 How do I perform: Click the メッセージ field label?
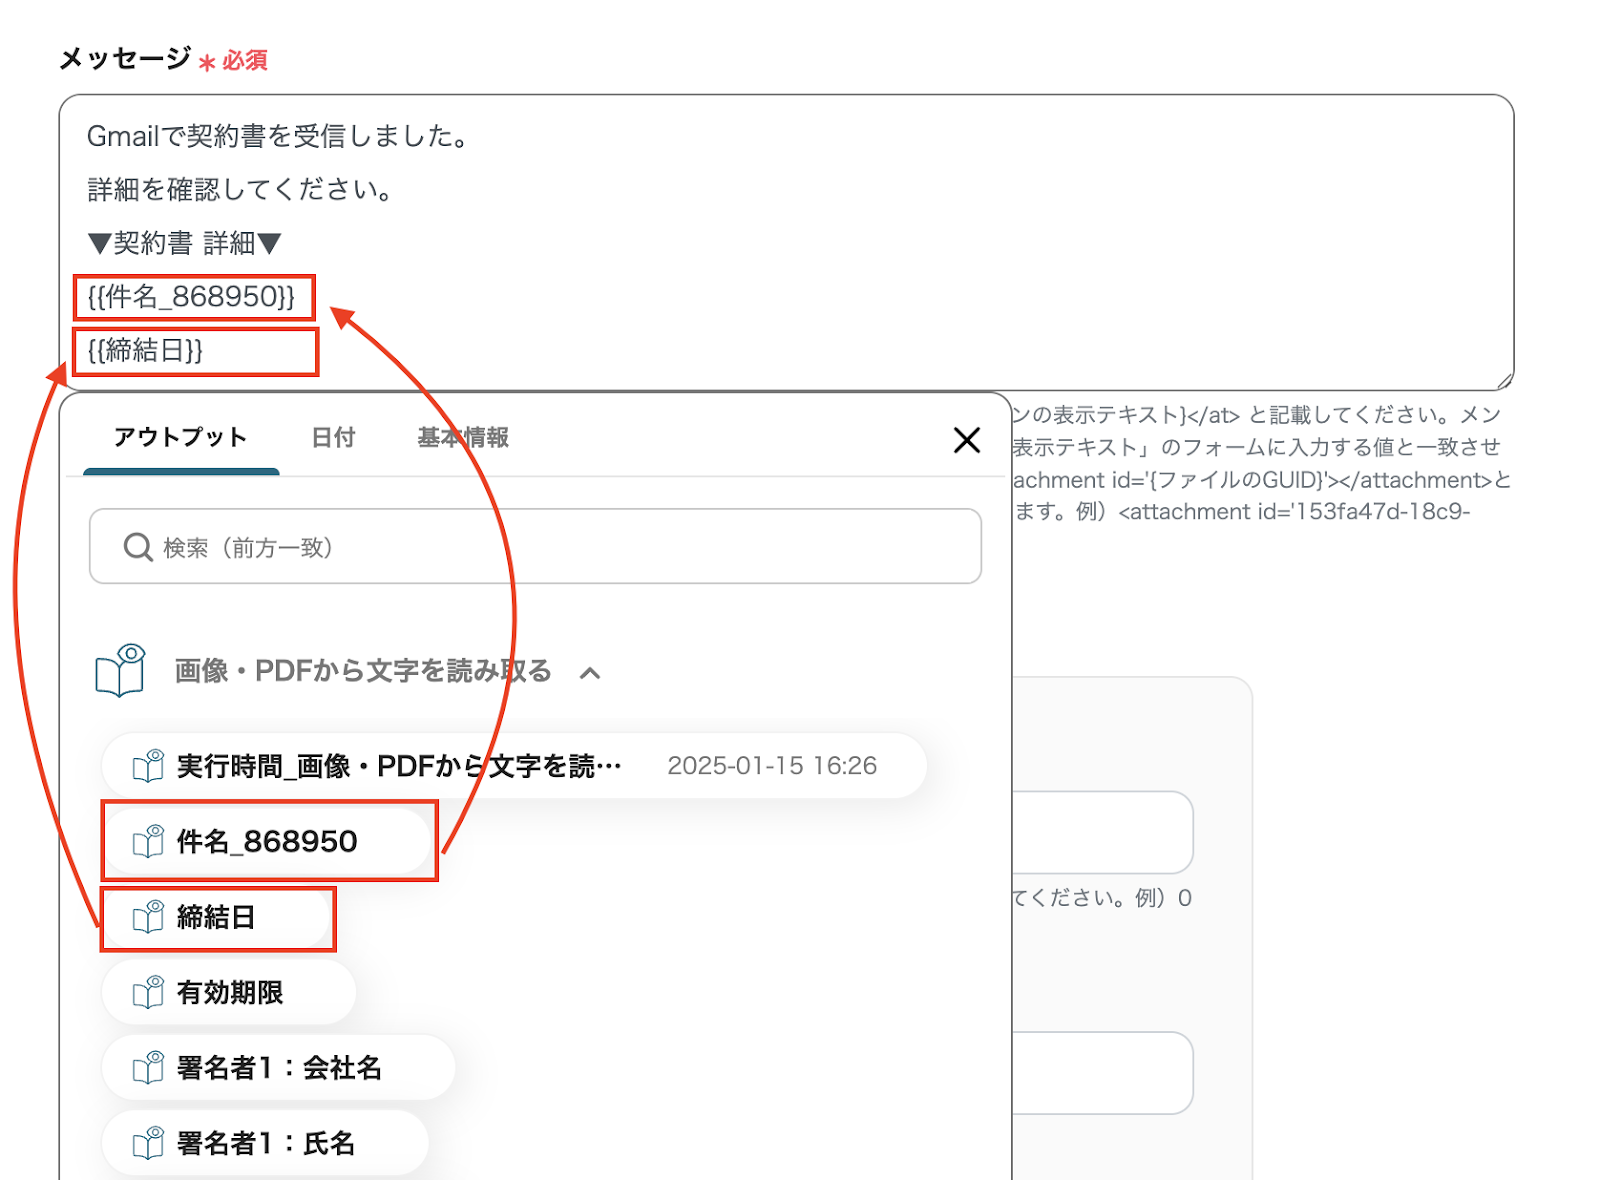[x=125, y=59]
